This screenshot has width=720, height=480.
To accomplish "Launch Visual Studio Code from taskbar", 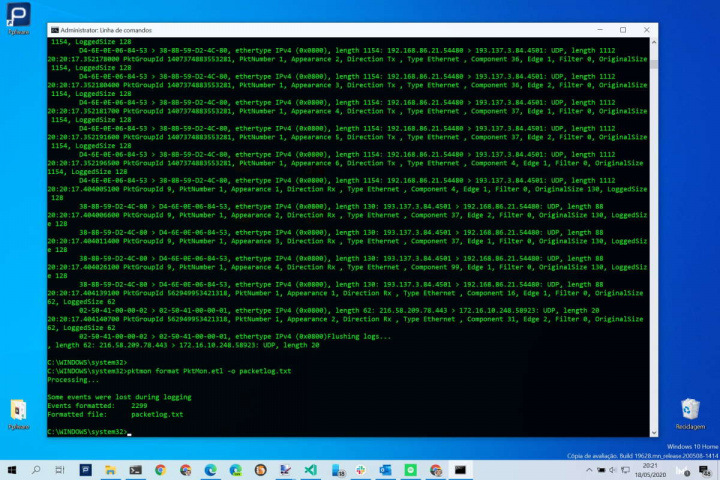I will click(311, 469).
